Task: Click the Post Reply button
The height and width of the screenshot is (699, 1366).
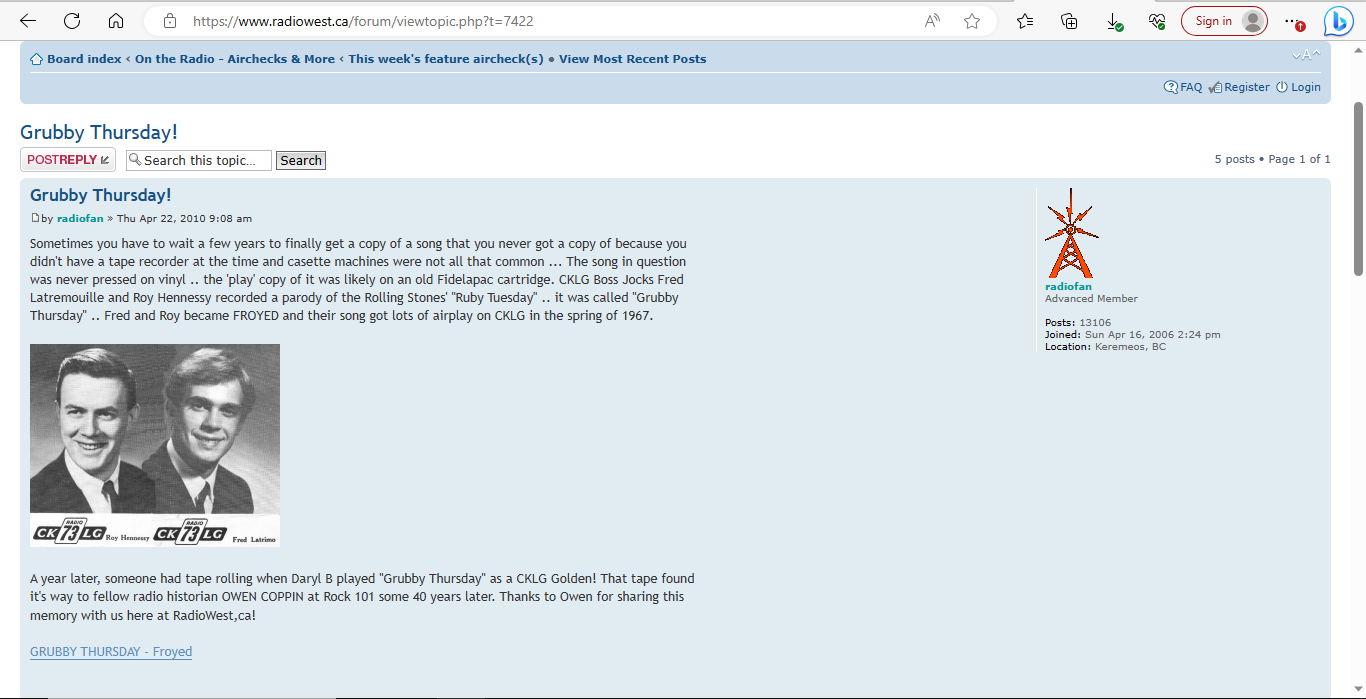Action: click(x=68, y=160)
